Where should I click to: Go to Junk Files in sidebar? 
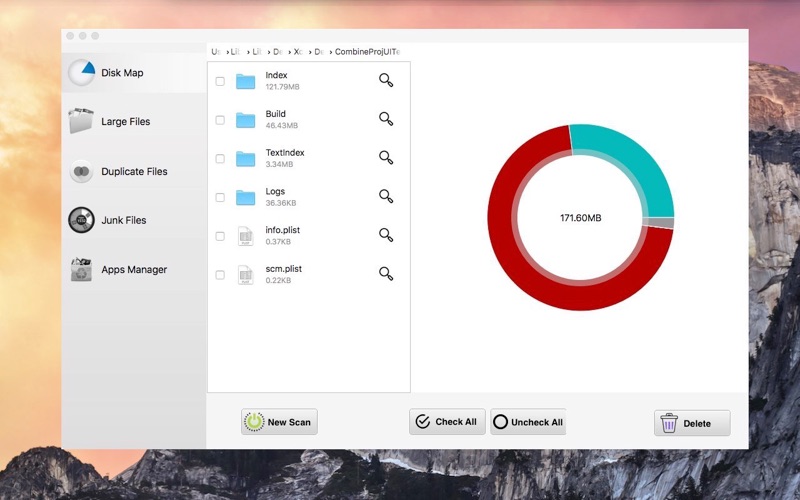point(123,220)
